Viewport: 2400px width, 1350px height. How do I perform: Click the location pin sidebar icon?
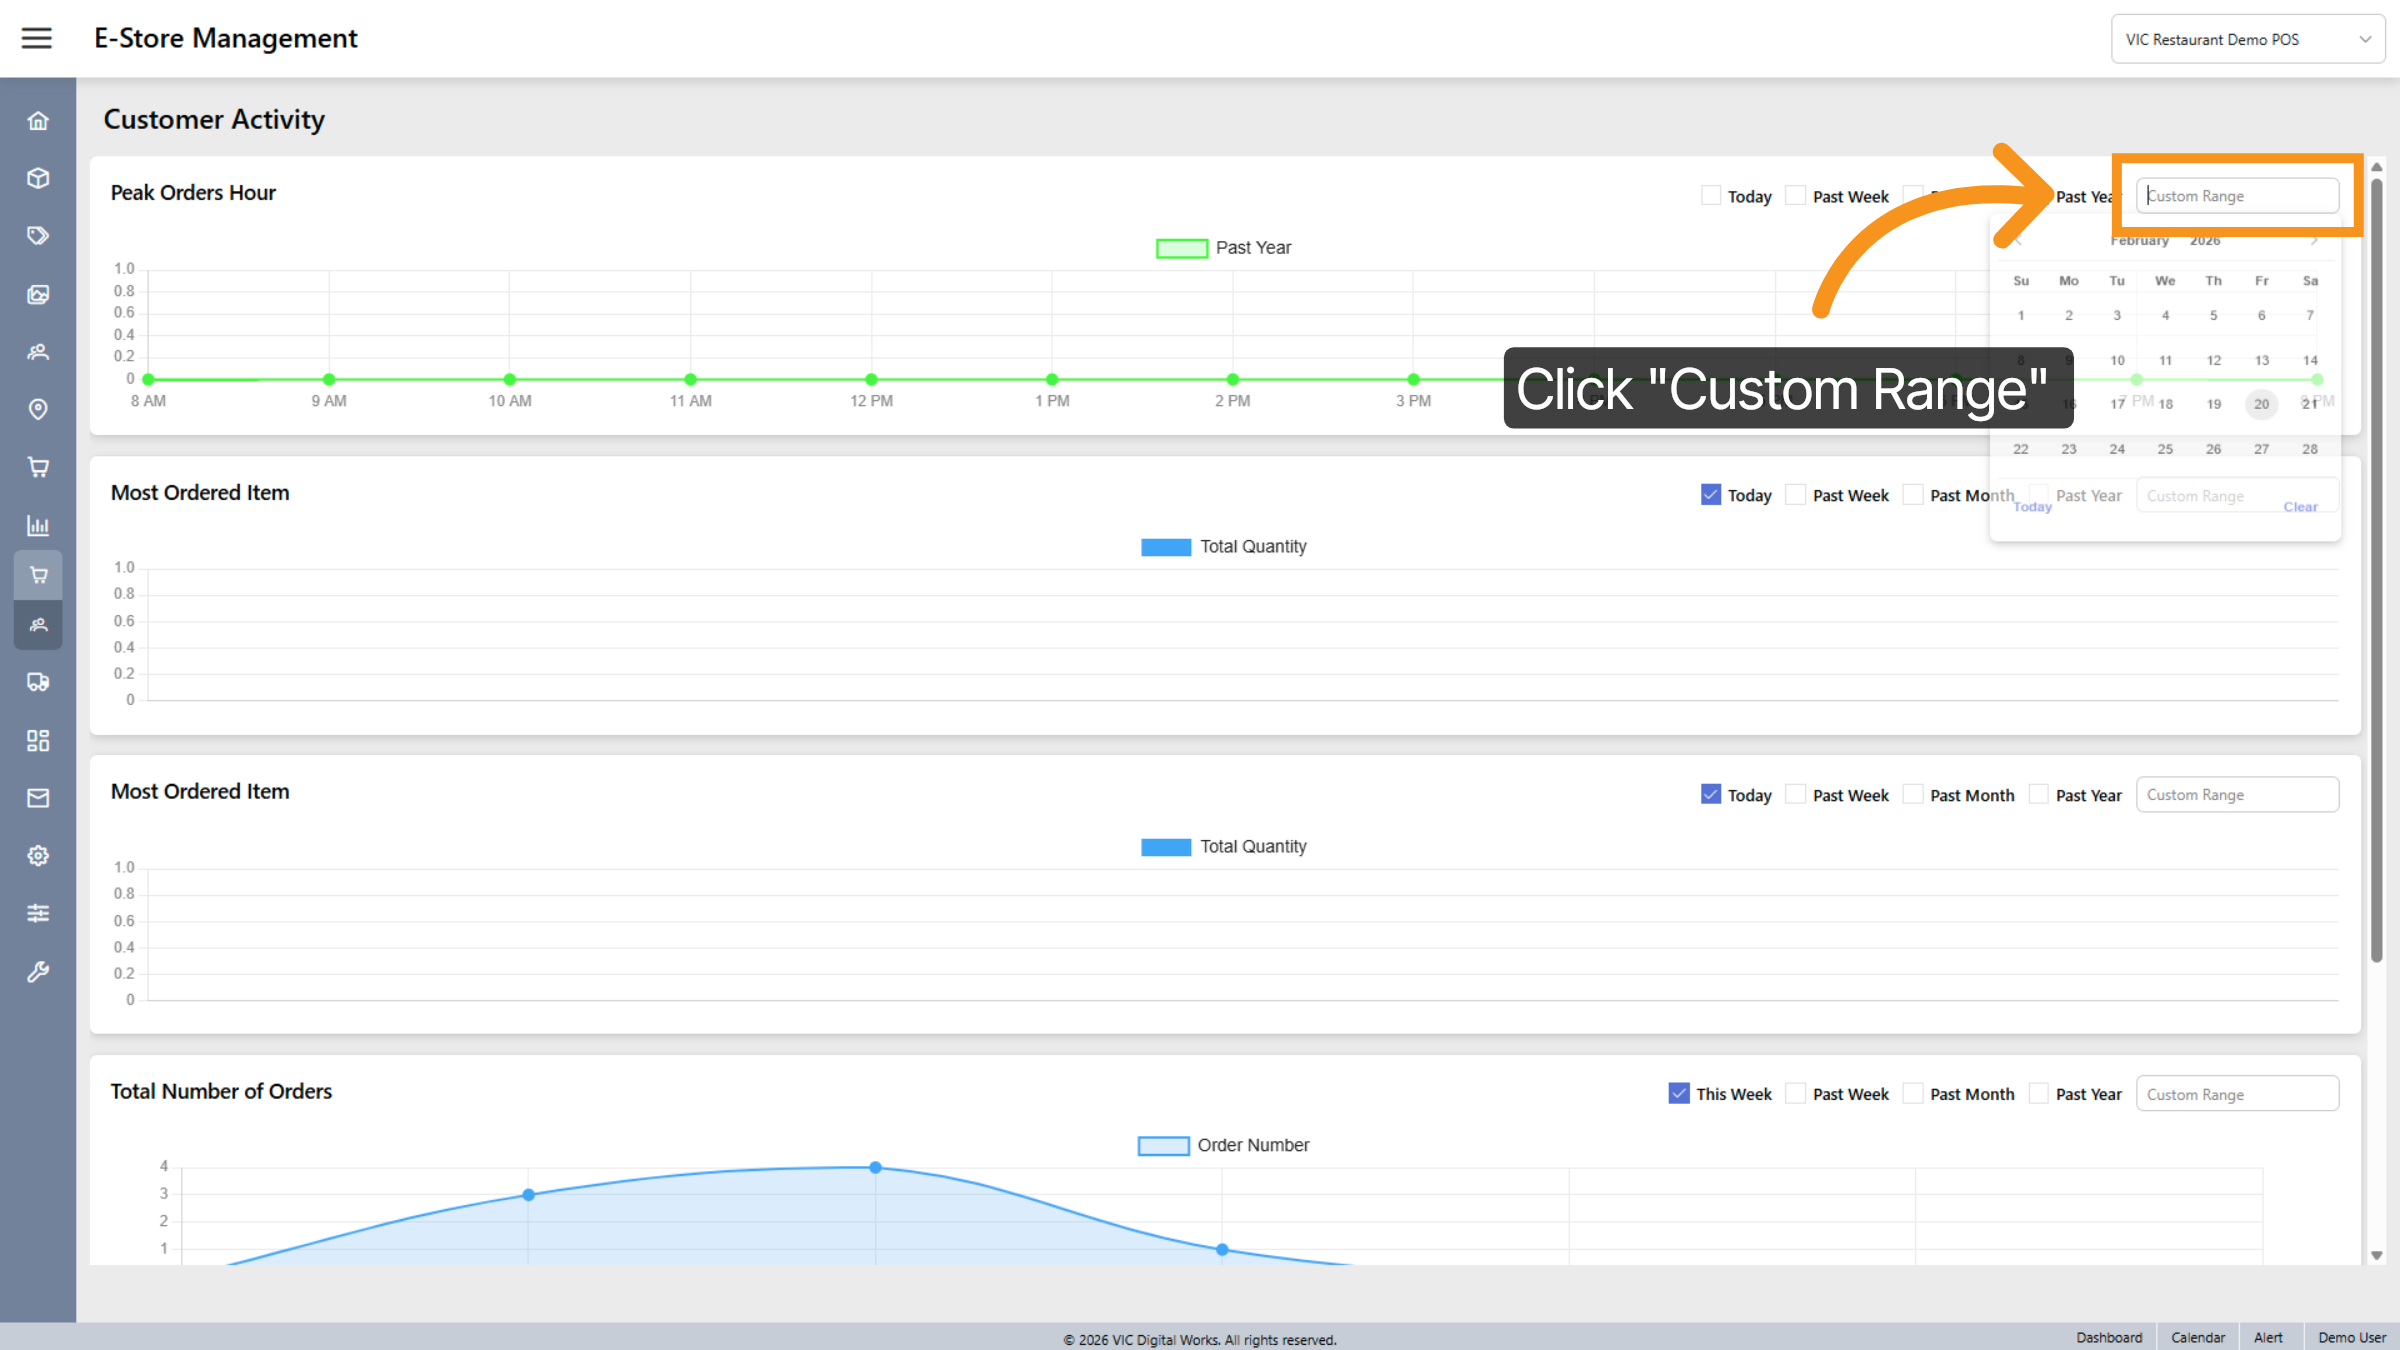click(x=38, y=409)
